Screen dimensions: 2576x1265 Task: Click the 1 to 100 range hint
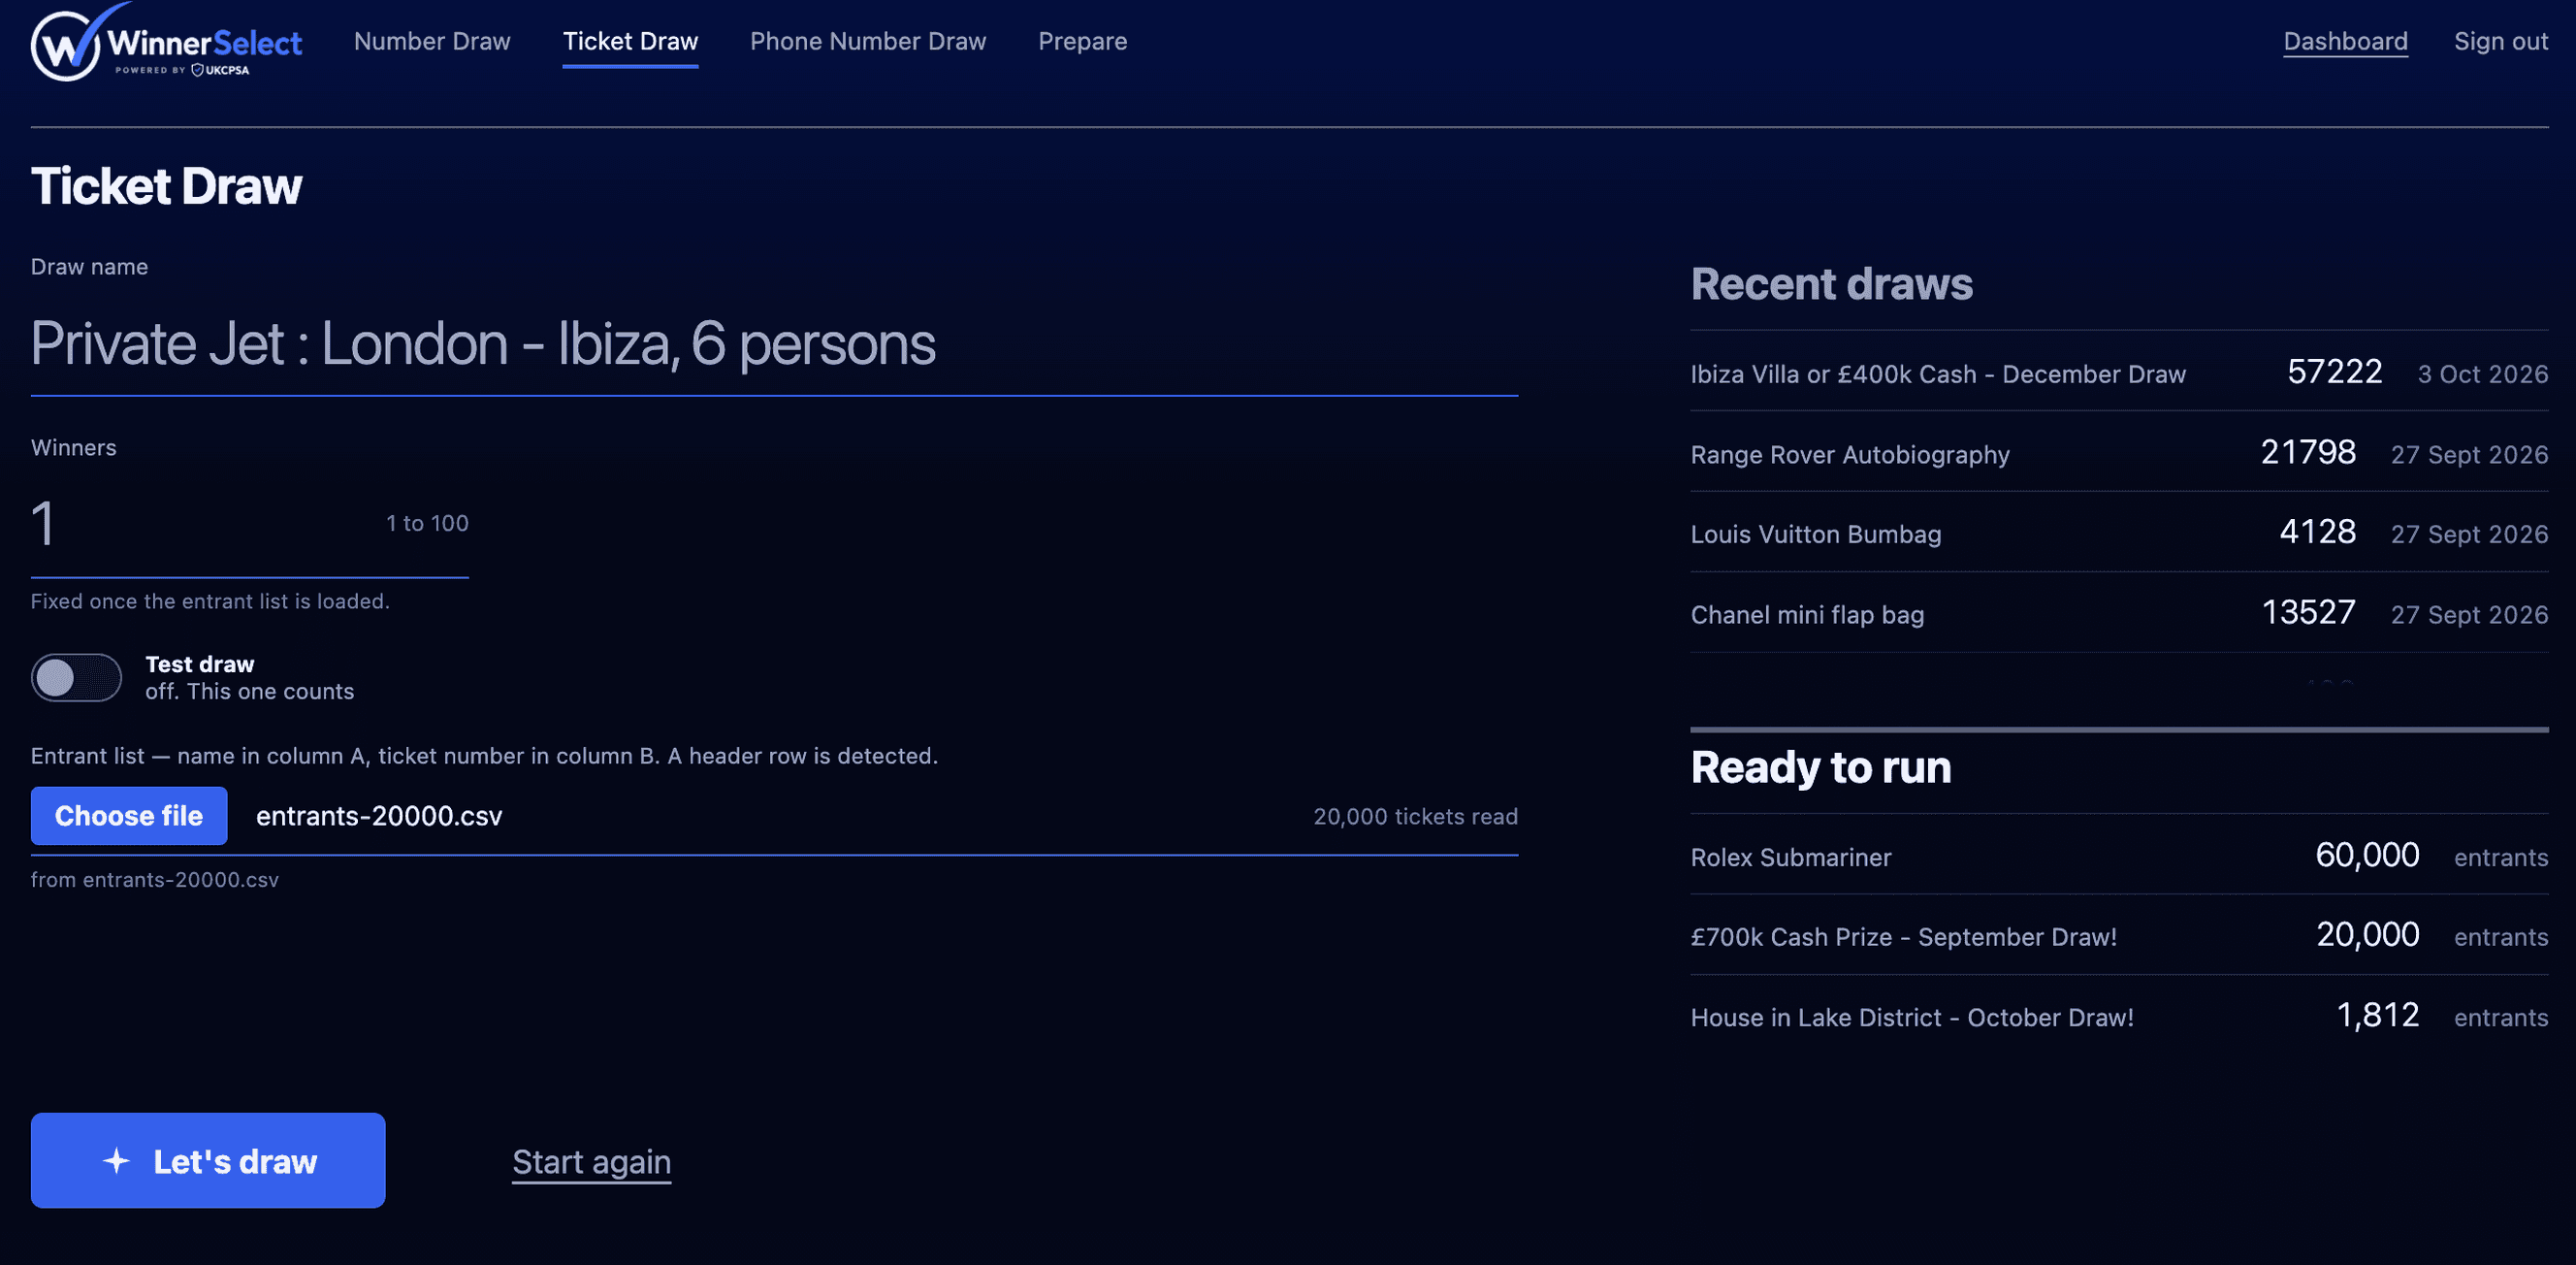point(427,523)
